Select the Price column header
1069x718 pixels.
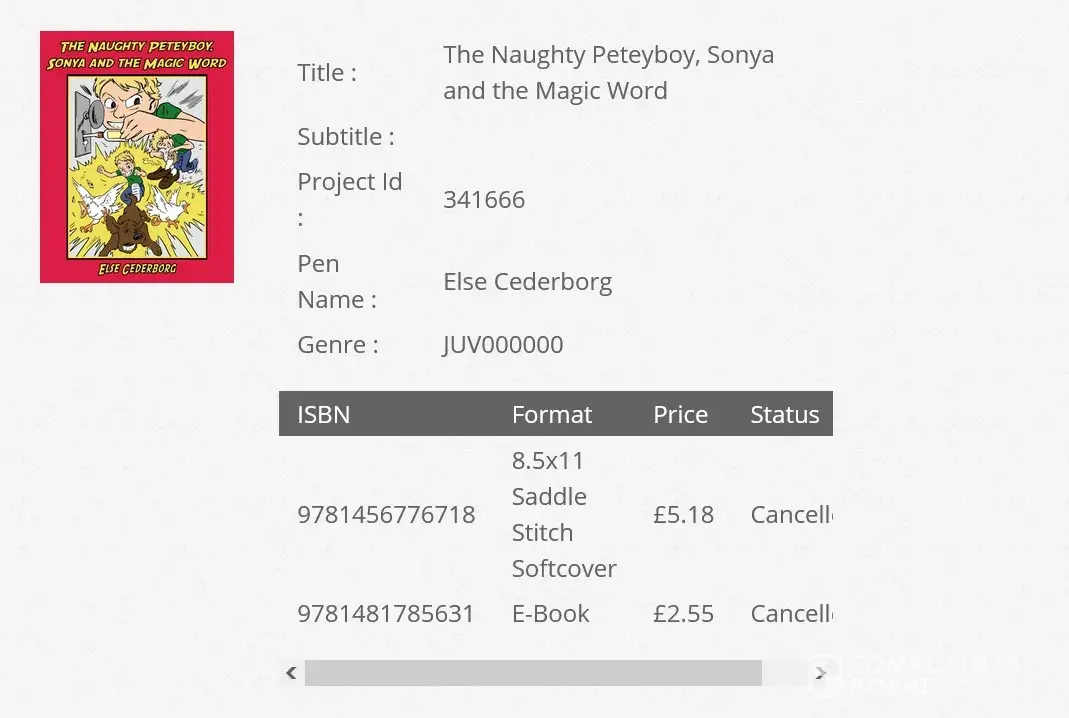[680, 414]
